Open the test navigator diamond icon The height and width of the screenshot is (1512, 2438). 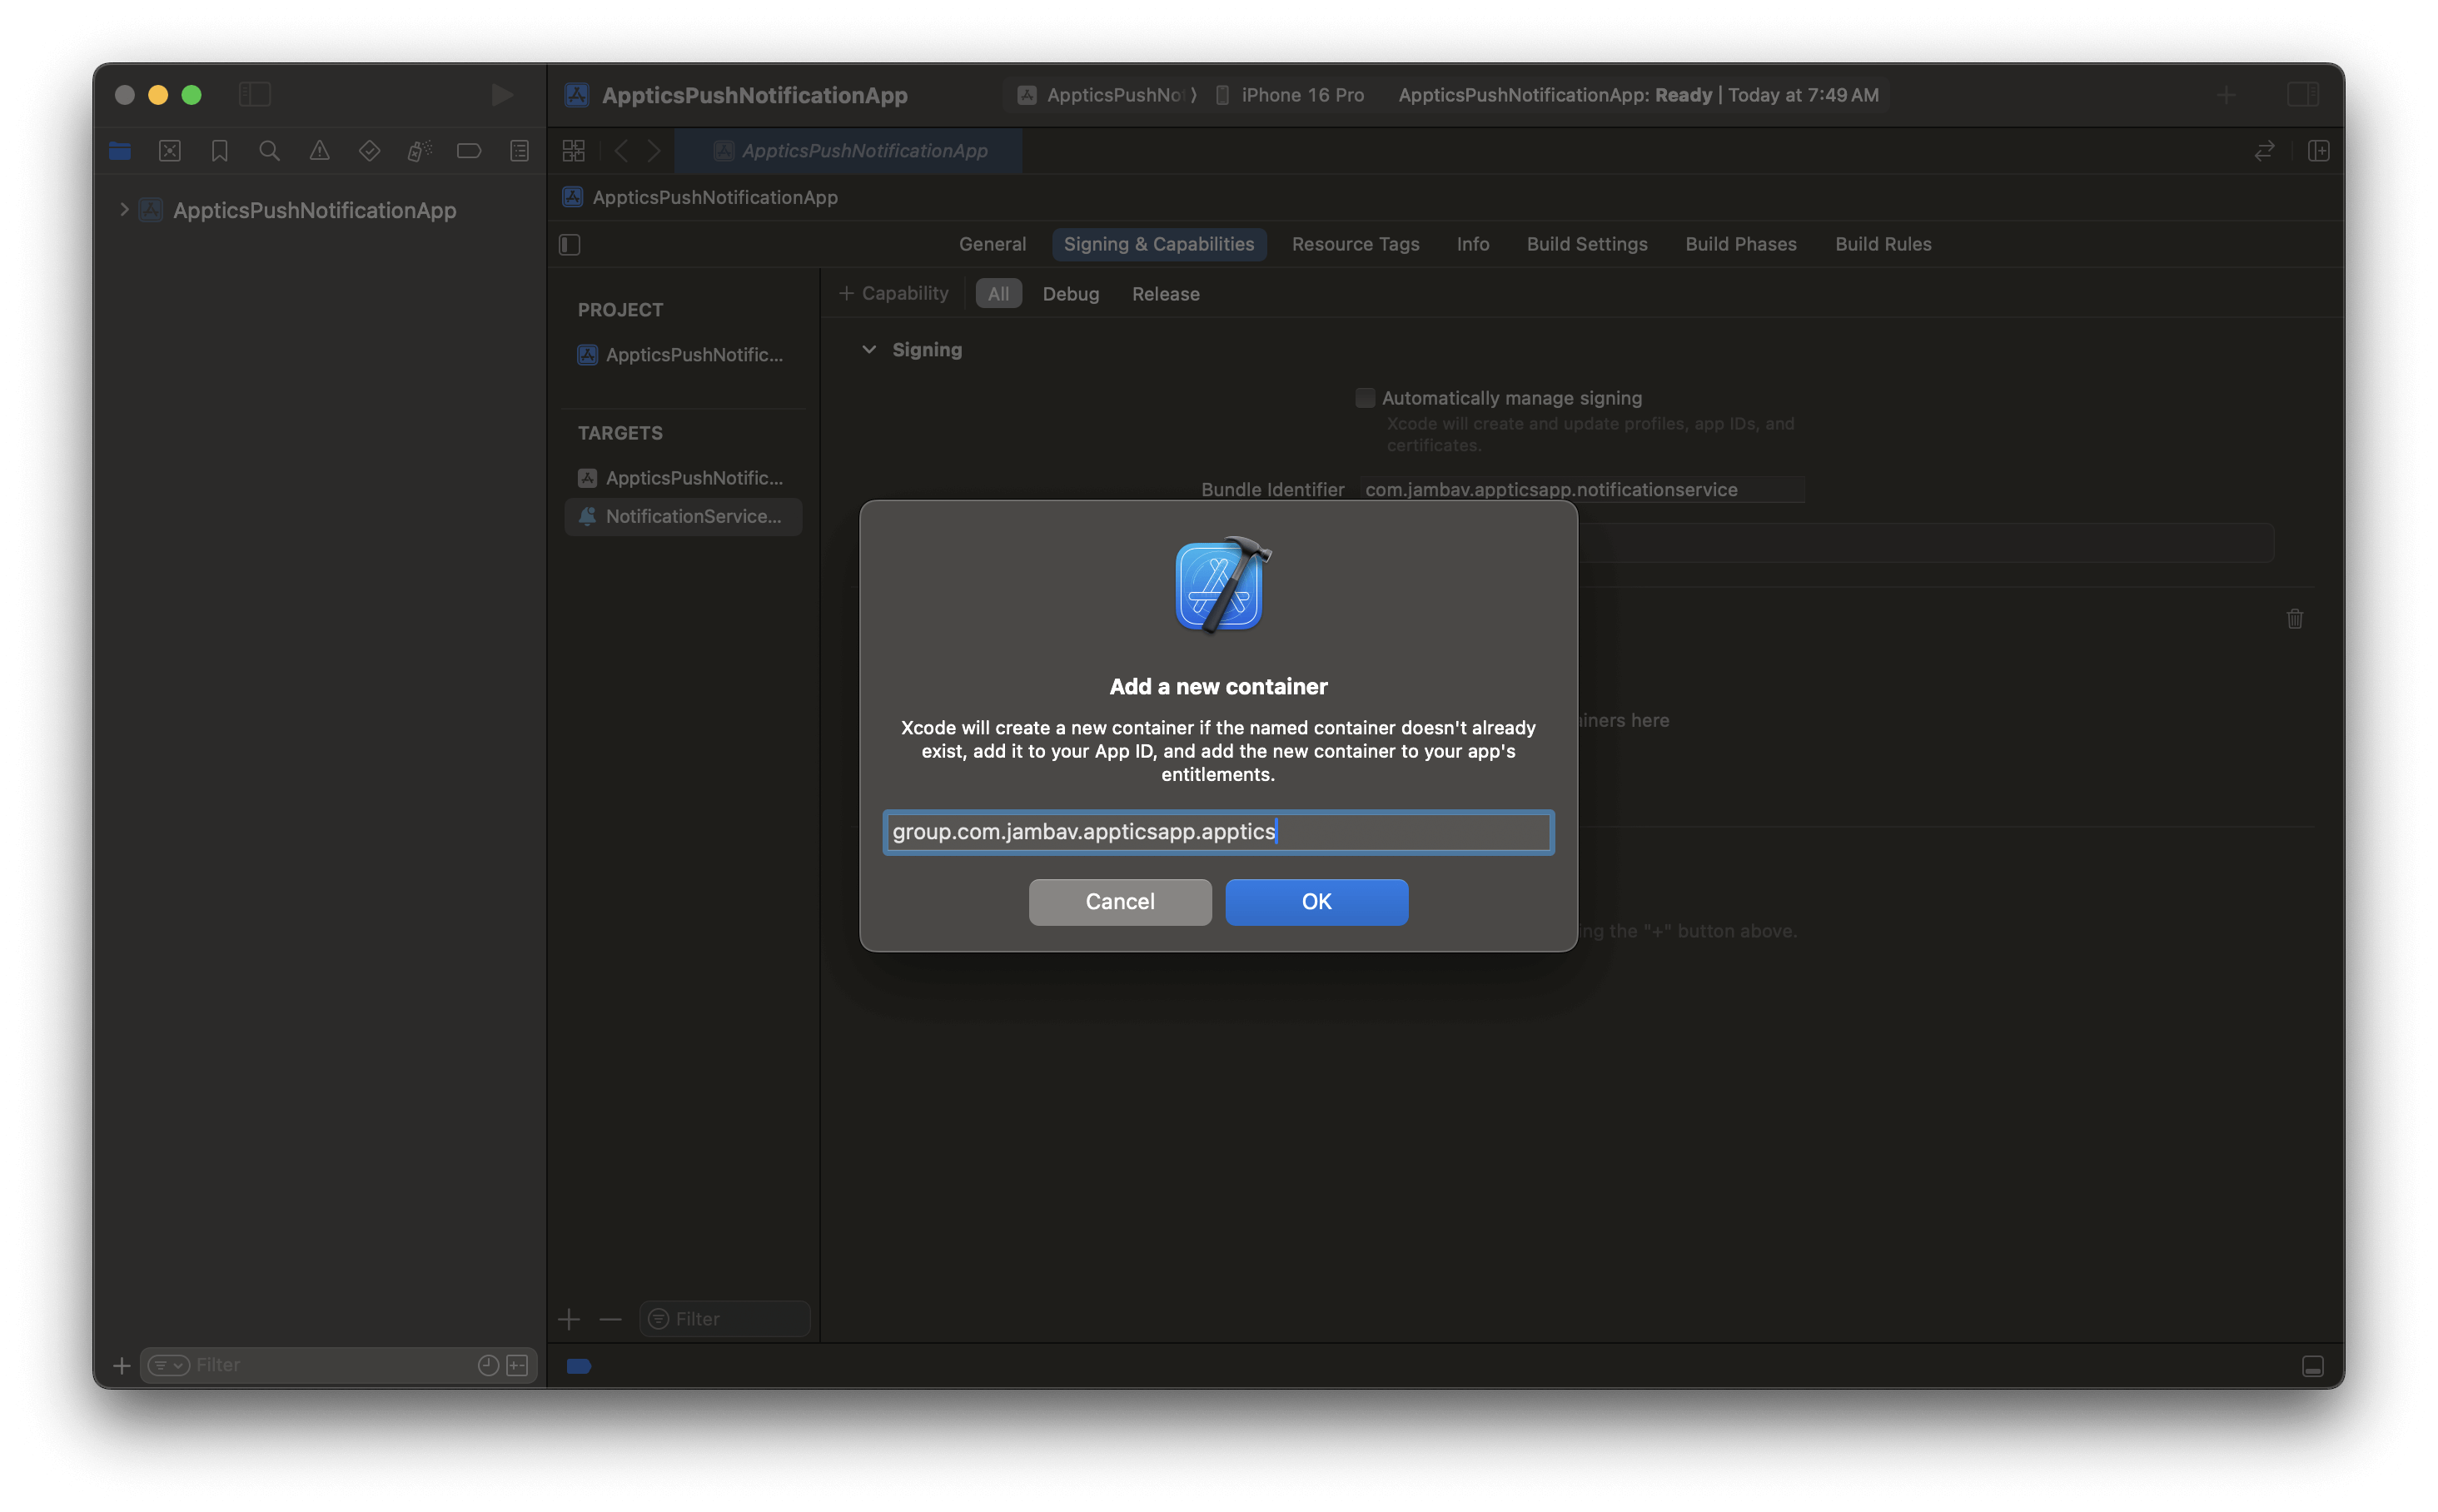coord(369,151)
